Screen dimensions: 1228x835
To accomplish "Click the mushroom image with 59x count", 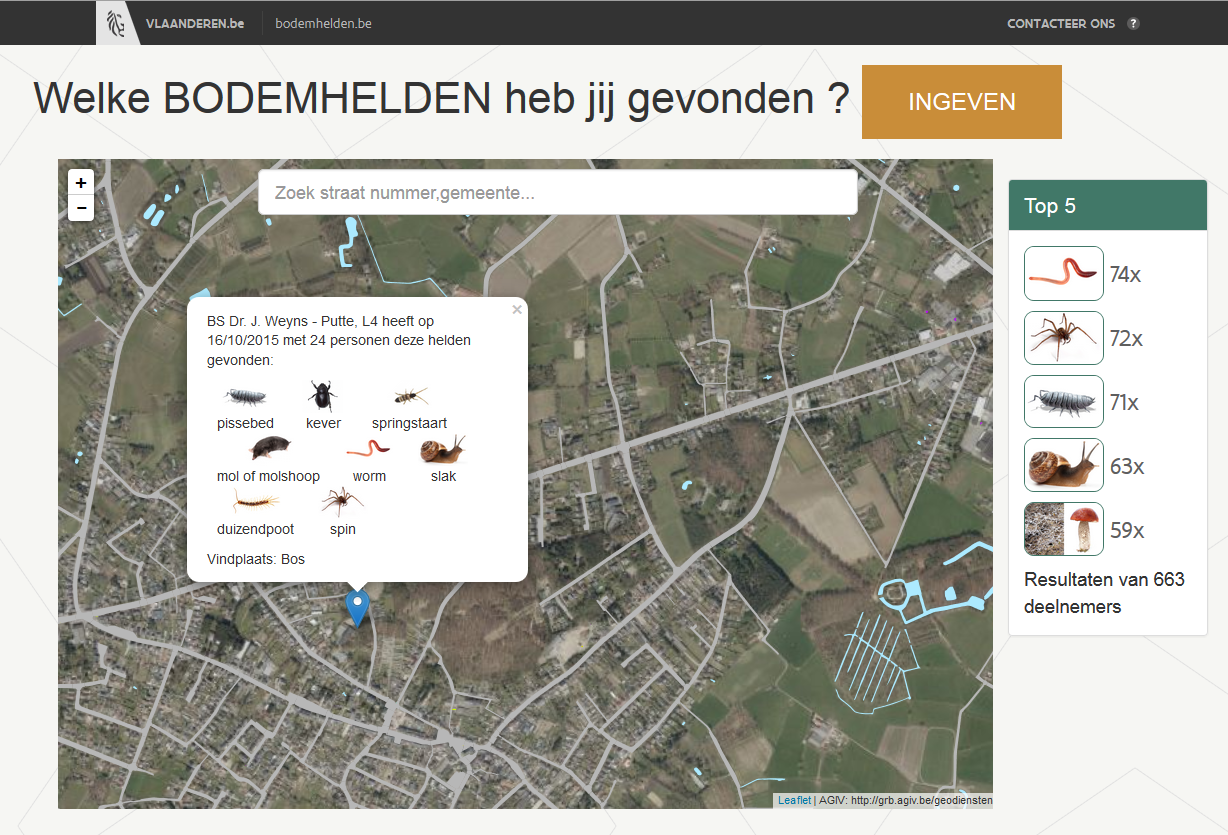I will pyautogui.click(x=1063, y=529).
